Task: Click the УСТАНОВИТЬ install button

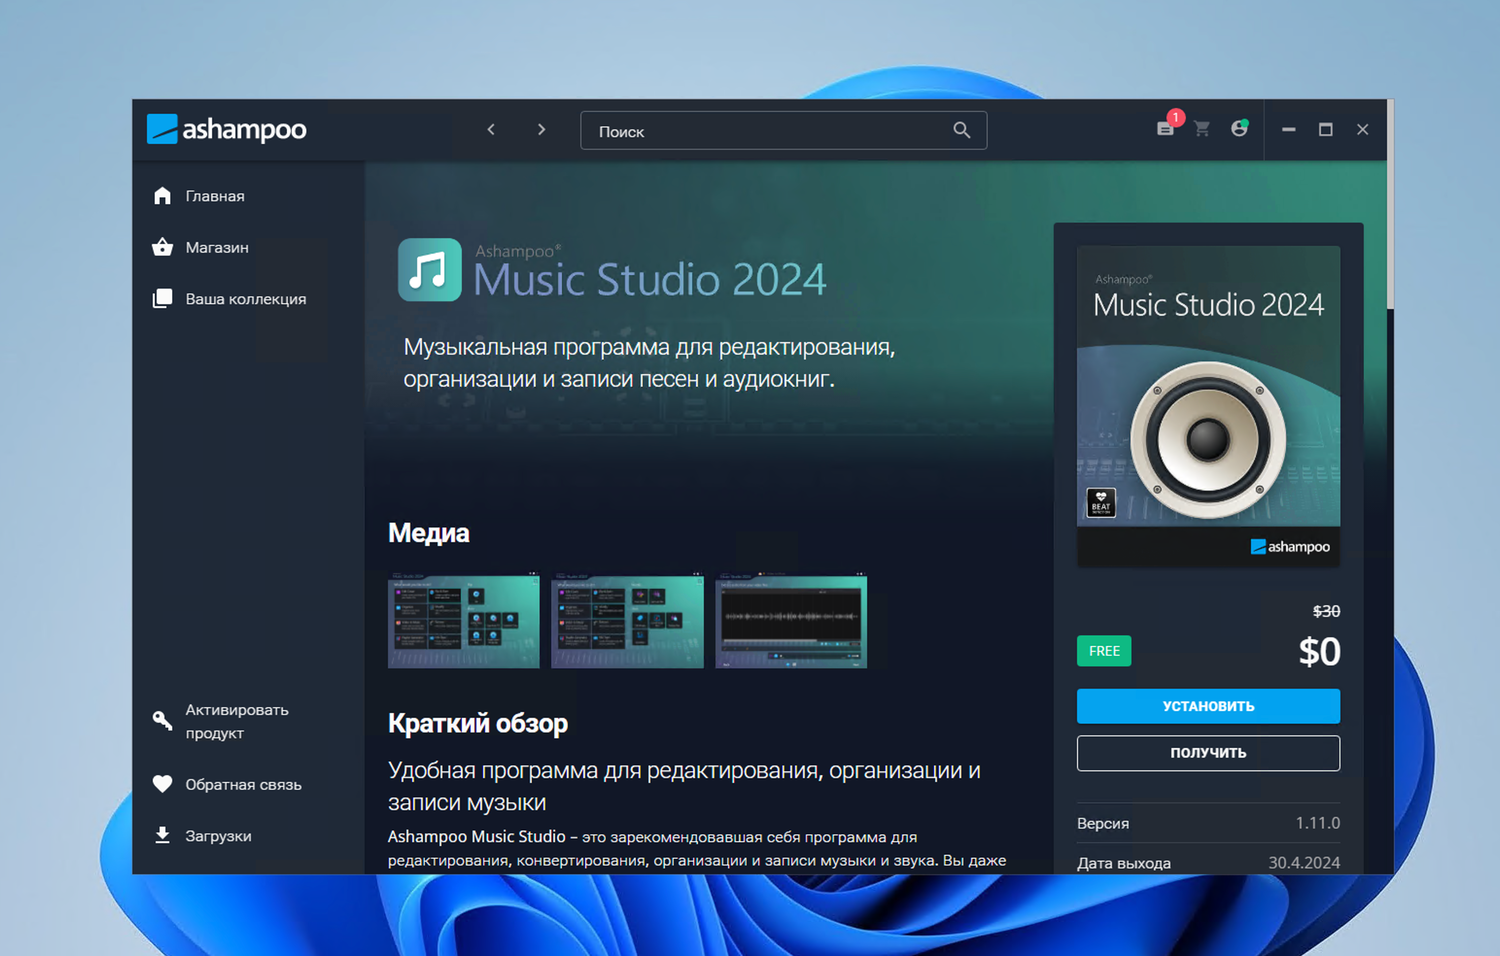Action: click(1207, 705)
